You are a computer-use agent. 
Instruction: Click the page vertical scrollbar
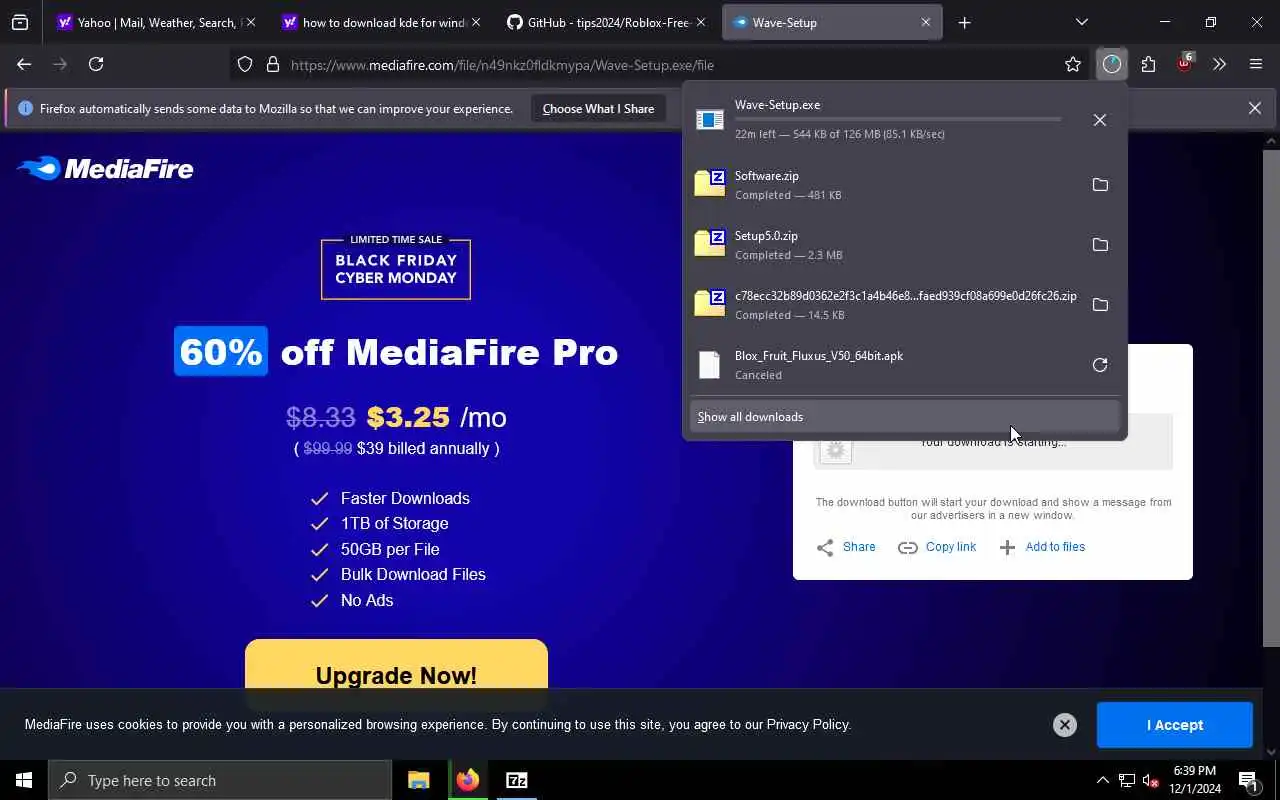click(1271, 400)
